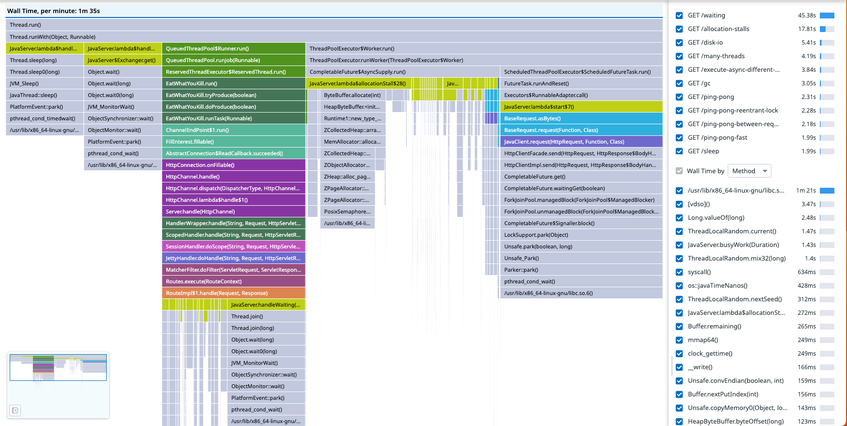Select the QueuedThreadPool$Runner.run() frame
Screen dimensions: 847x426
233,49
